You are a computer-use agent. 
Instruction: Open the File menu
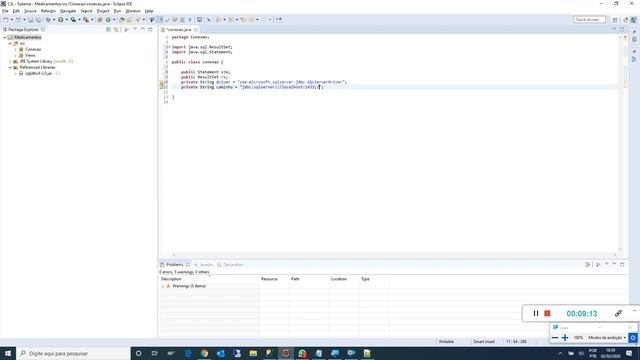(x=5, y=11)
